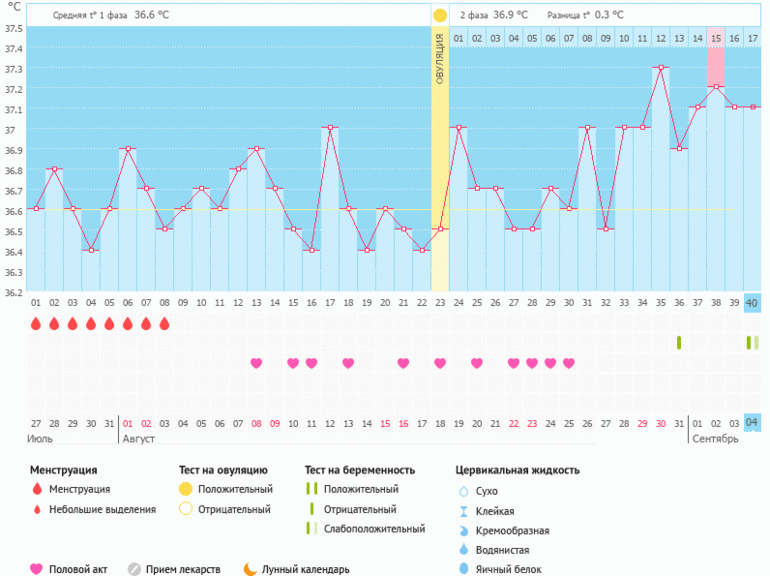Viewport: 770px width, 576px height.
Task: Click the Небольшие выделения small drop icon
Action: [x=37, y=510]
